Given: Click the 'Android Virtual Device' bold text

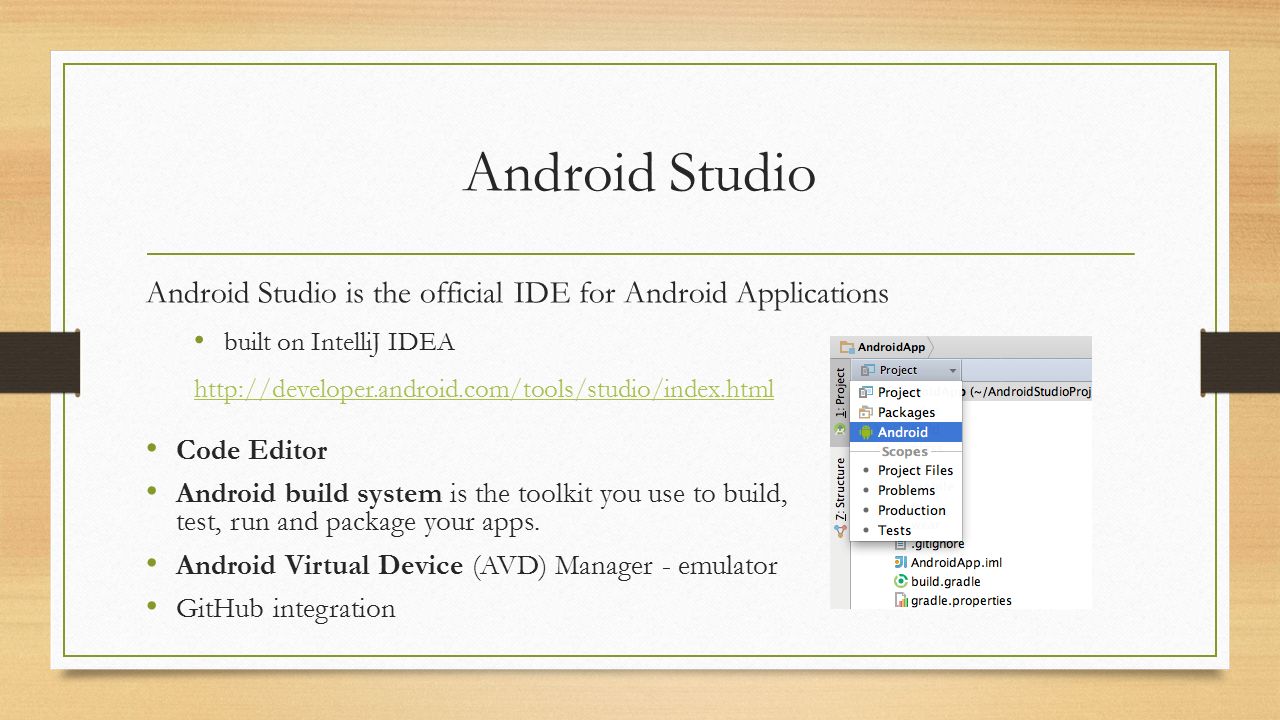Looking at the screenshot, I should (x=319, y=565).
